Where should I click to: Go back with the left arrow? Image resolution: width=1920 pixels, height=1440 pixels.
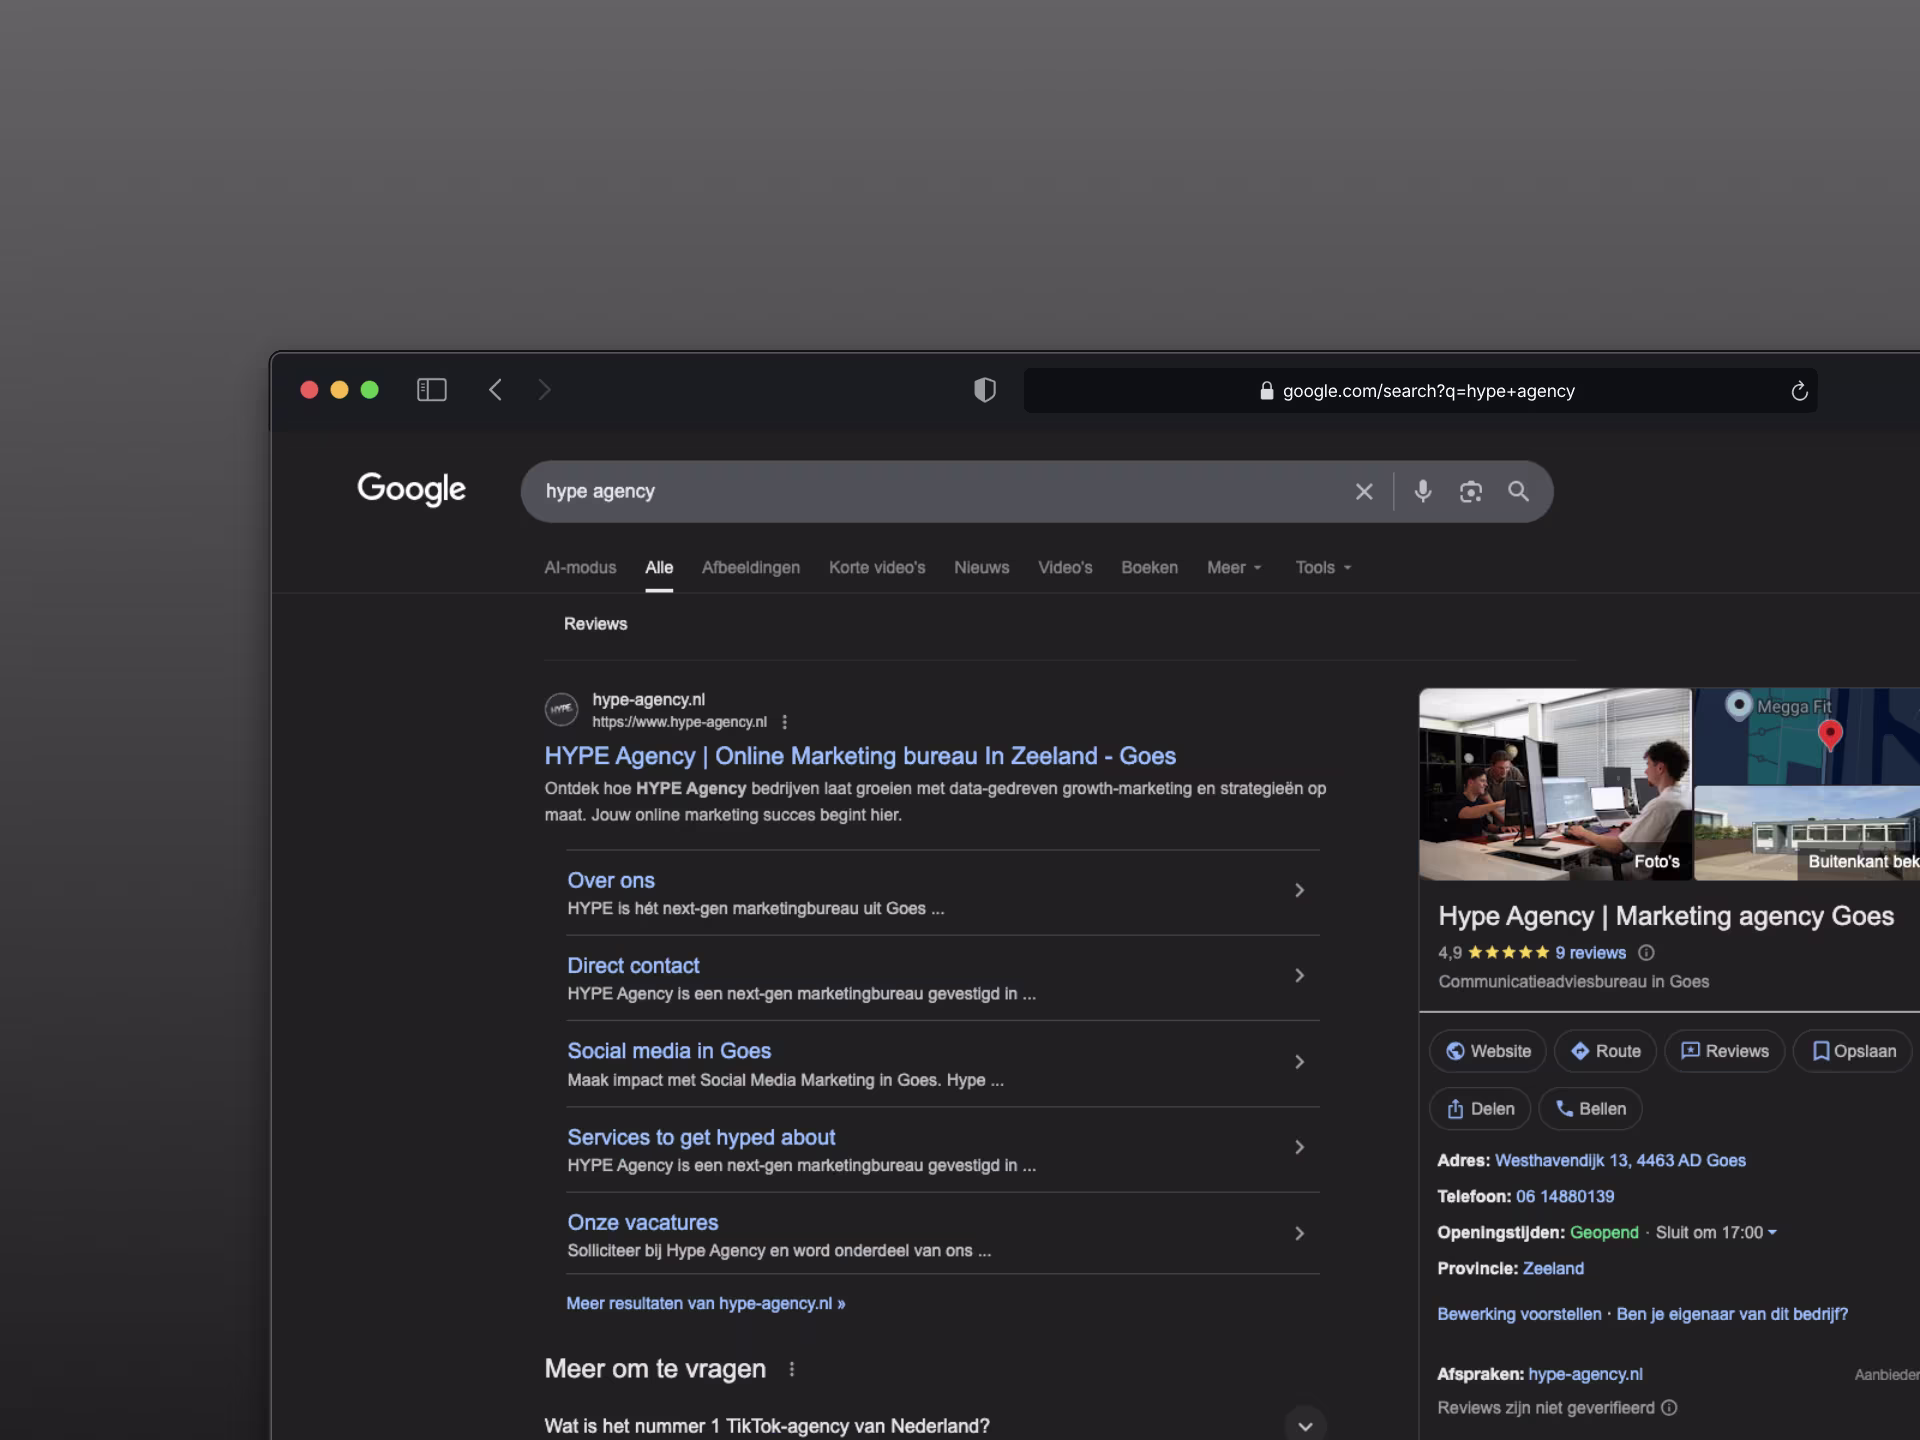[x=495, y=390]
